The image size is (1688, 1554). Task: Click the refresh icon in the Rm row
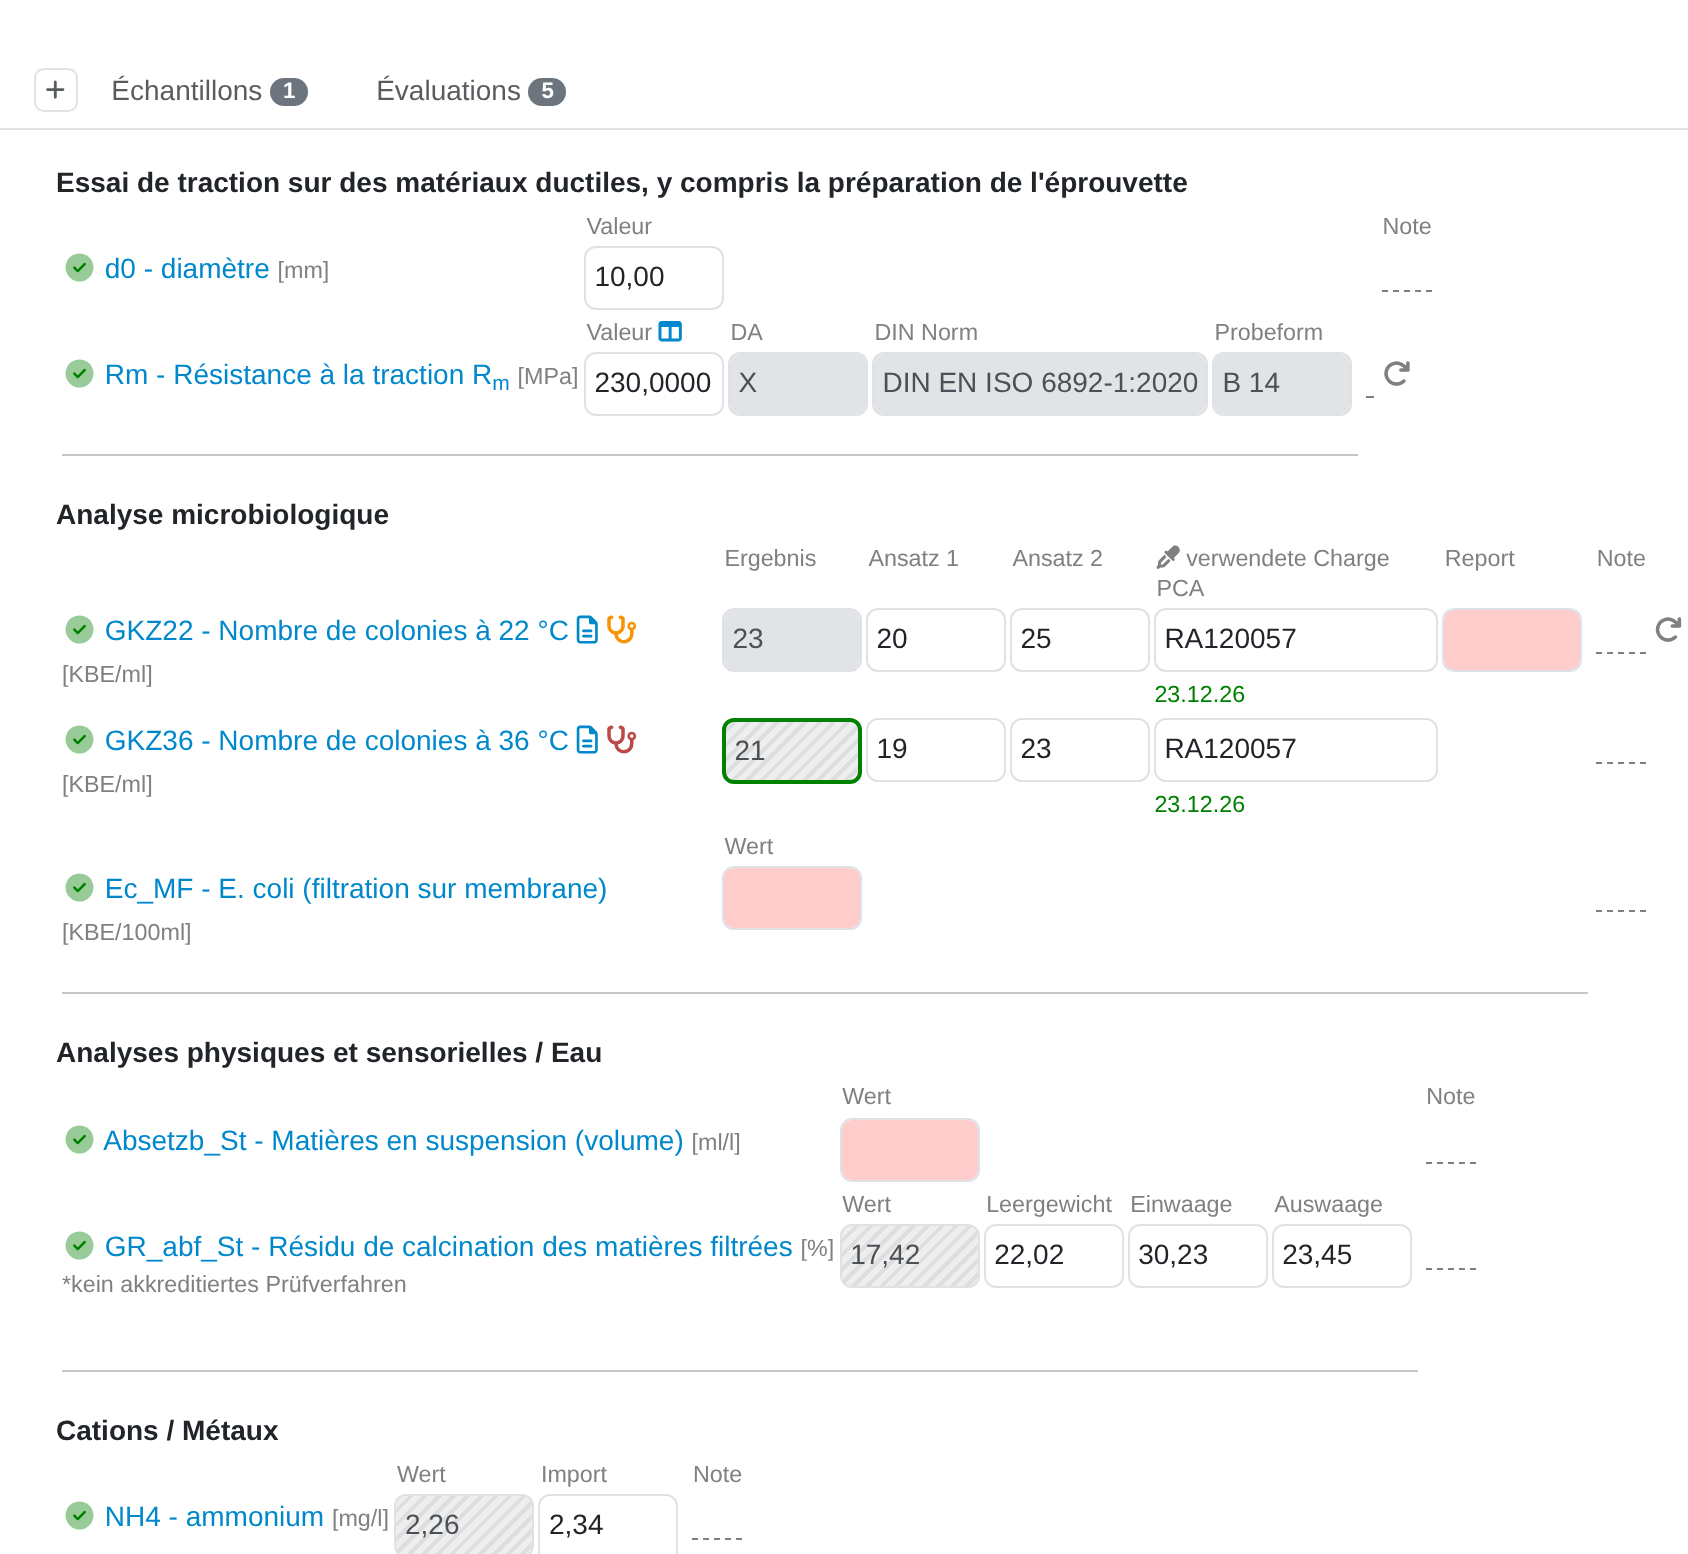point(1396,374)
